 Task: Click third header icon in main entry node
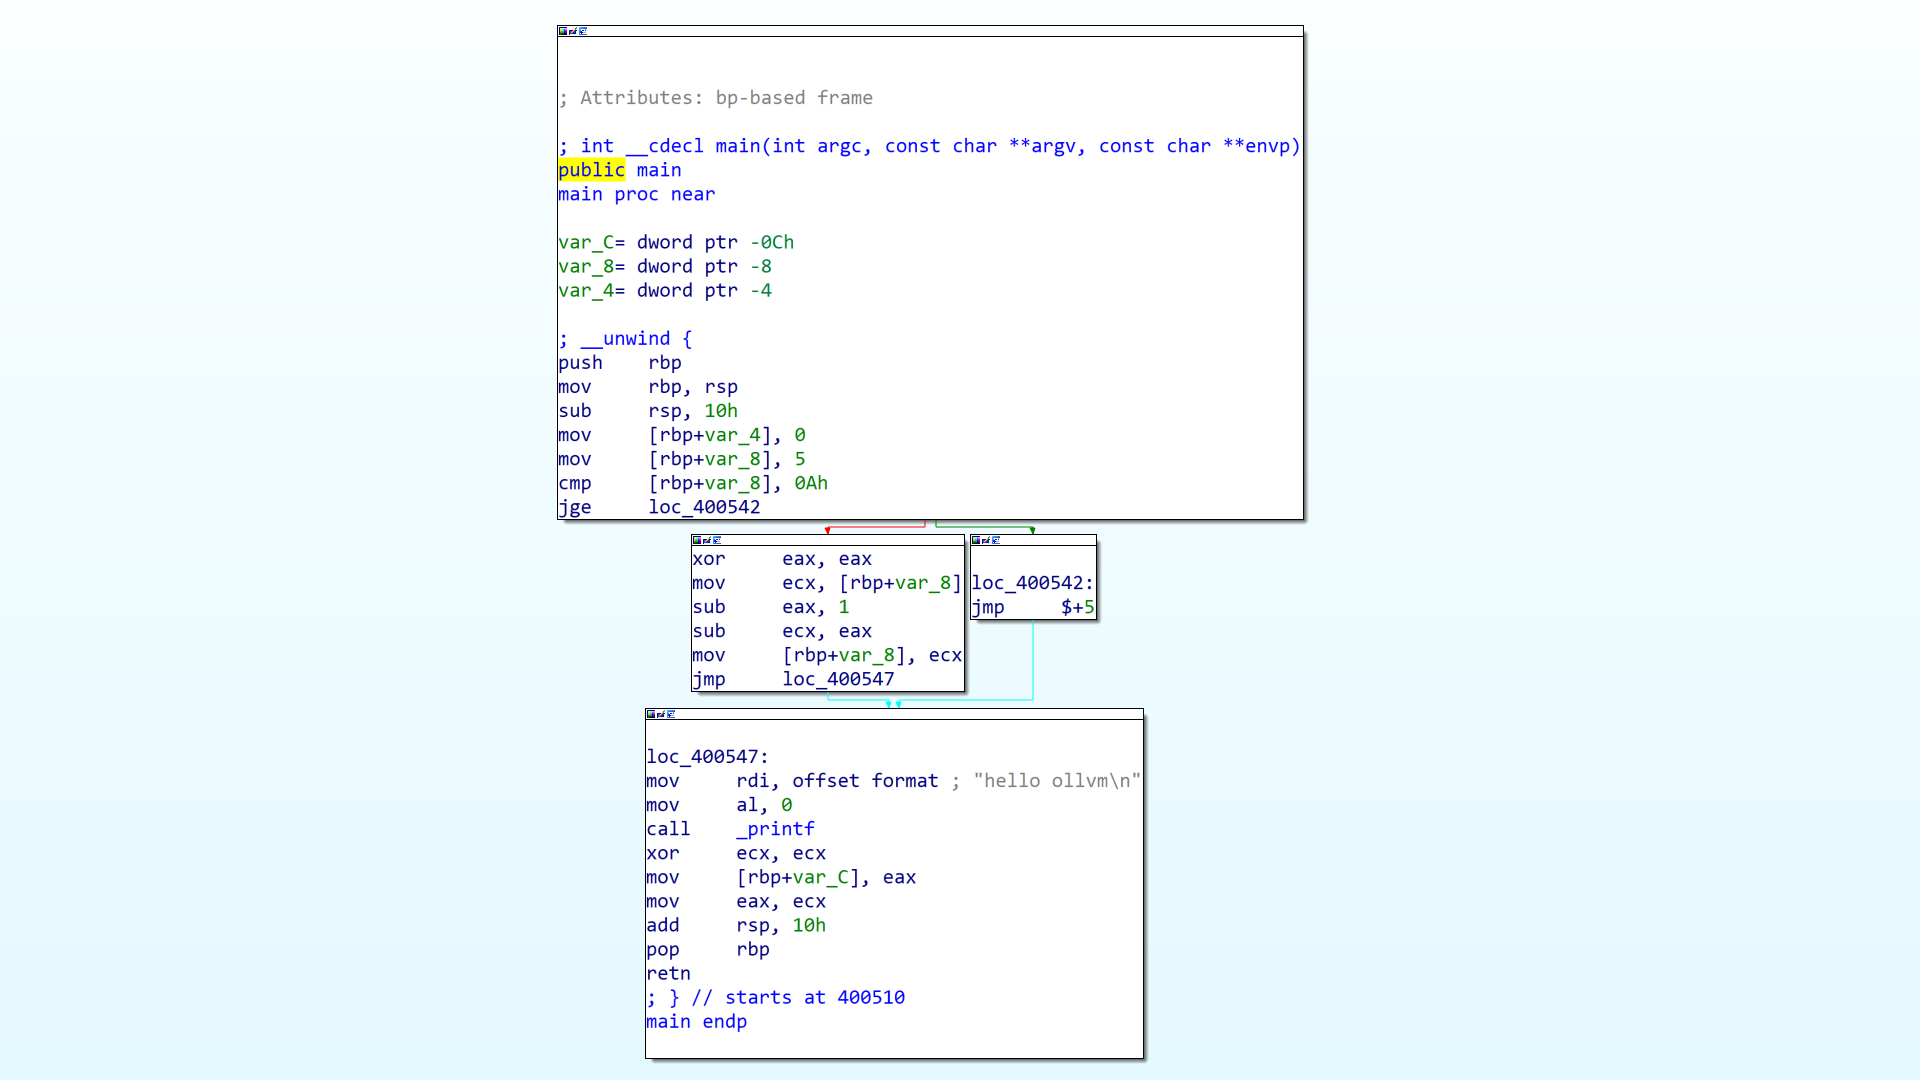click(x=583, y=31)
